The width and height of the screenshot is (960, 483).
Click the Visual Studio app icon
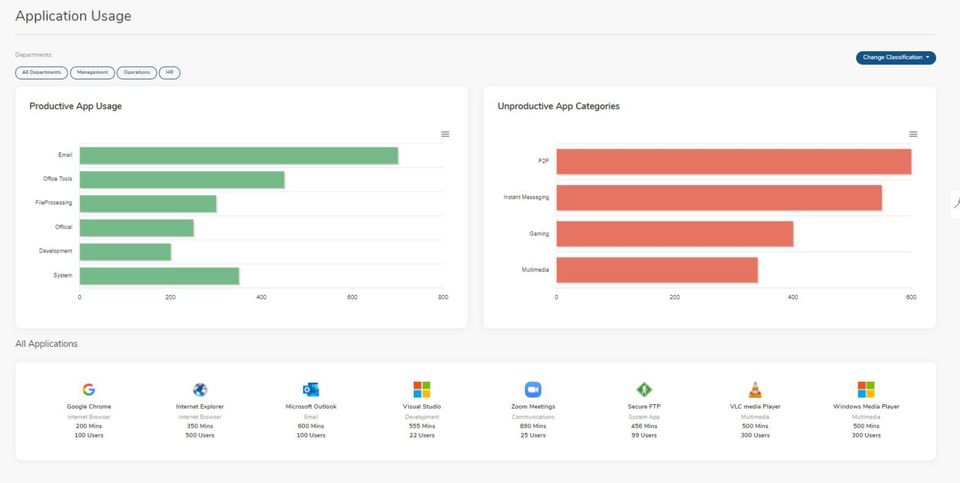[x=422, y=389]
